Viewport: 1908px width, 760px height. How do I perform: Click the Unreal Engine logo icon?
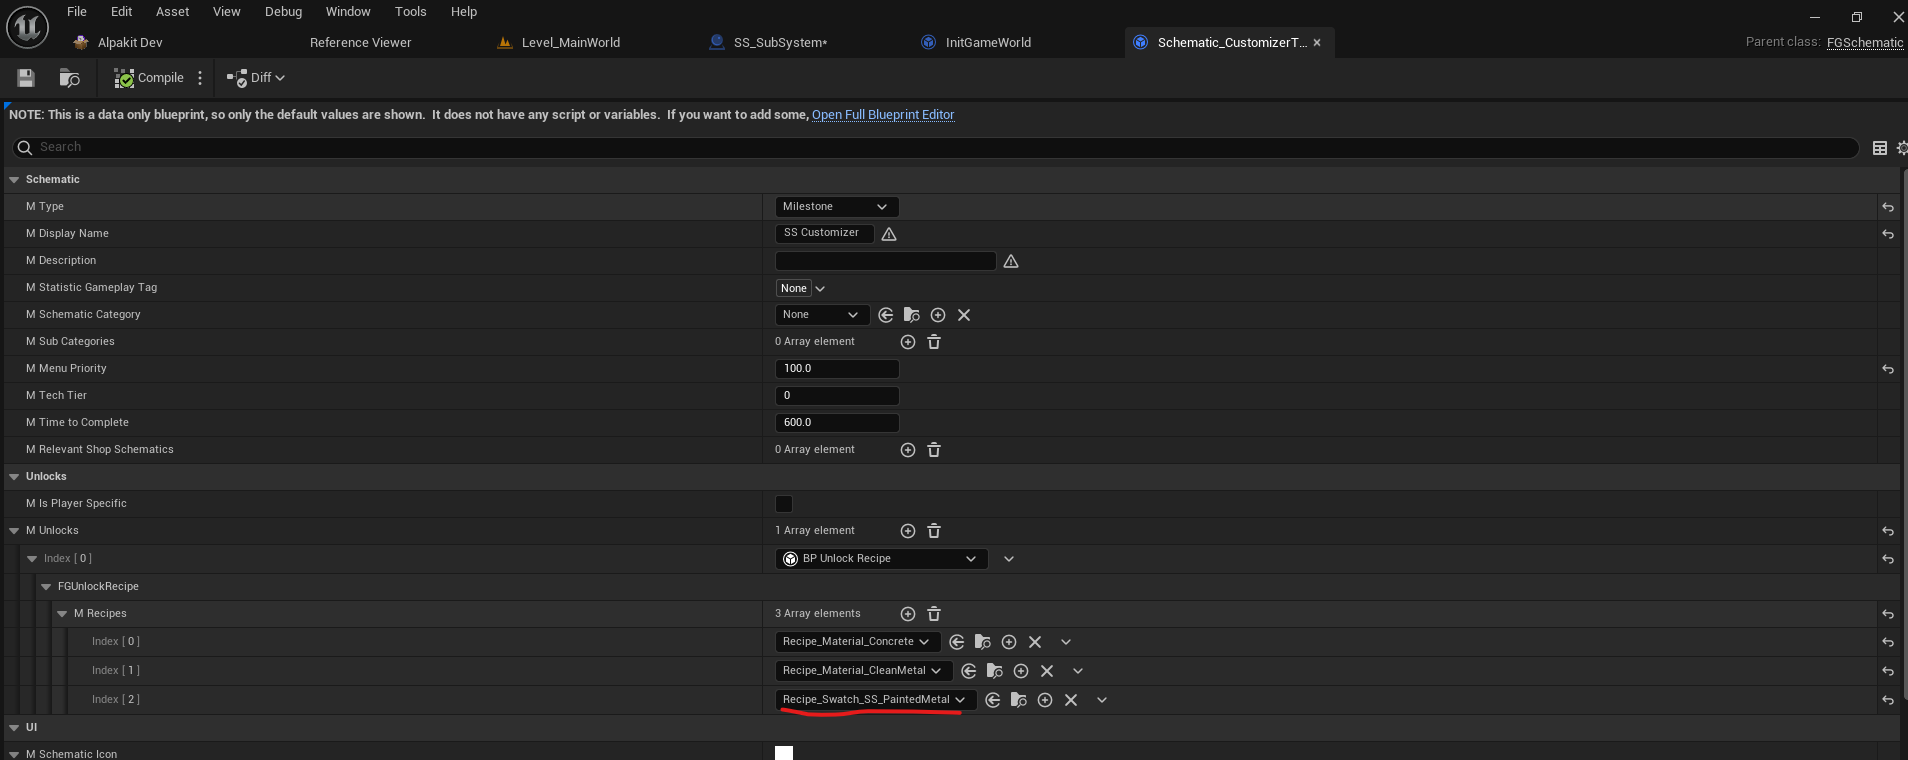tap(27, 27)
